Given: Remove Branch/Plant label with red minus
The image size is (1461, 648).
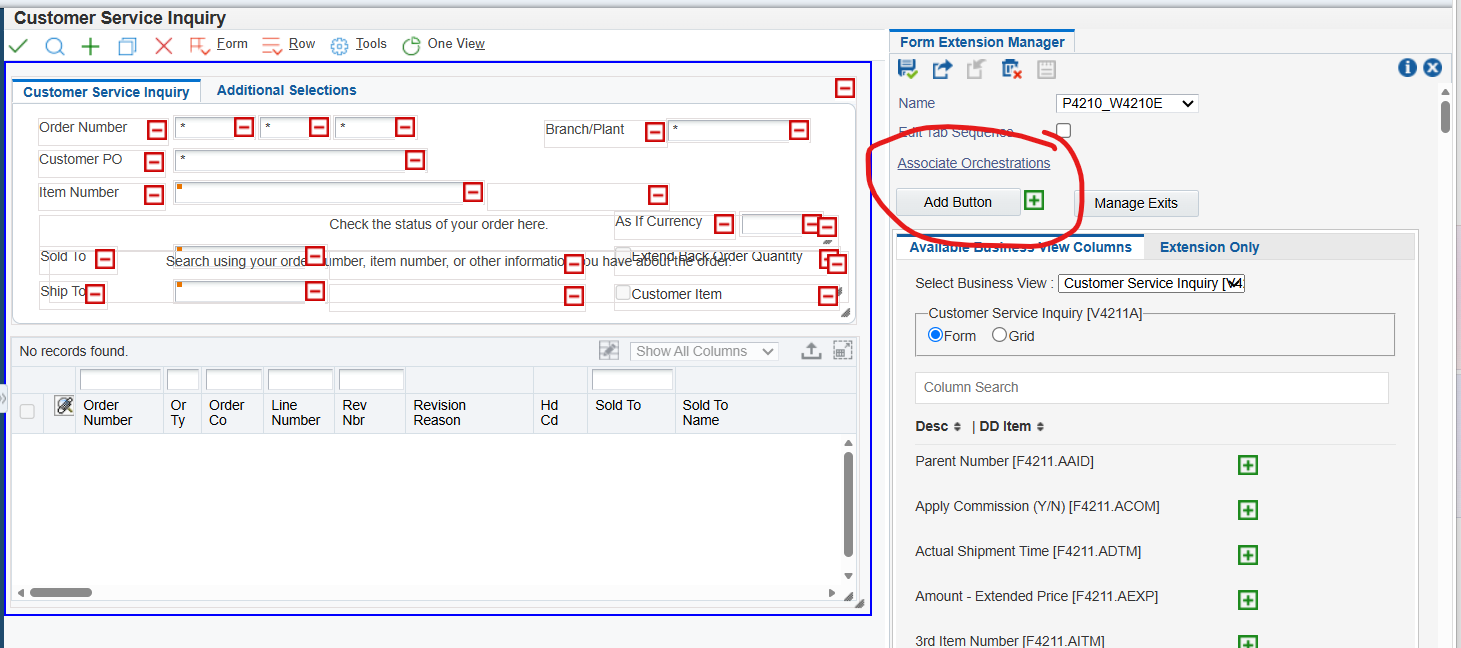Looking at the screenshot, I should tap(655, 132).
